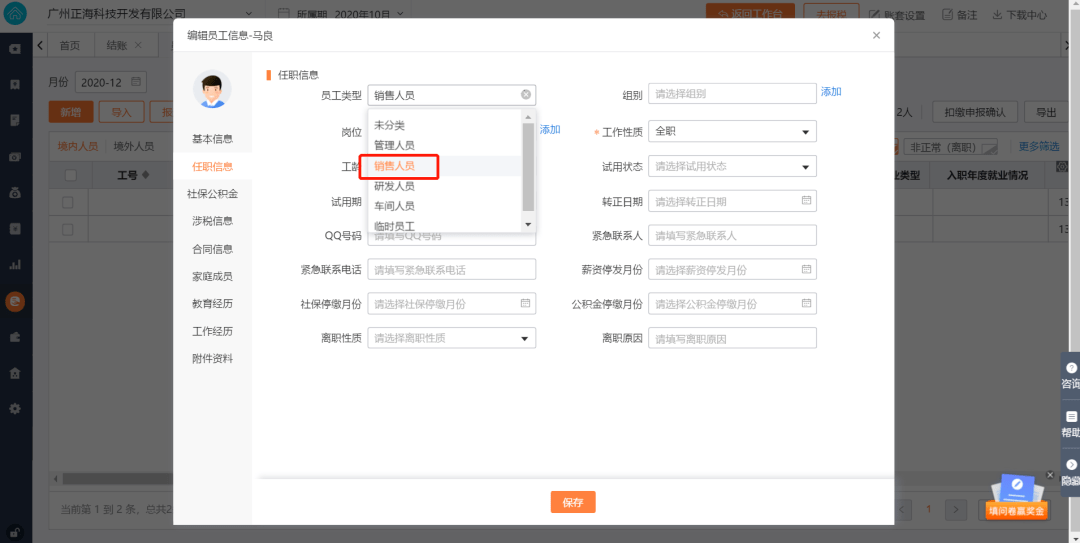Clear the 员工类型 field with the x icon

coord(526,94)
